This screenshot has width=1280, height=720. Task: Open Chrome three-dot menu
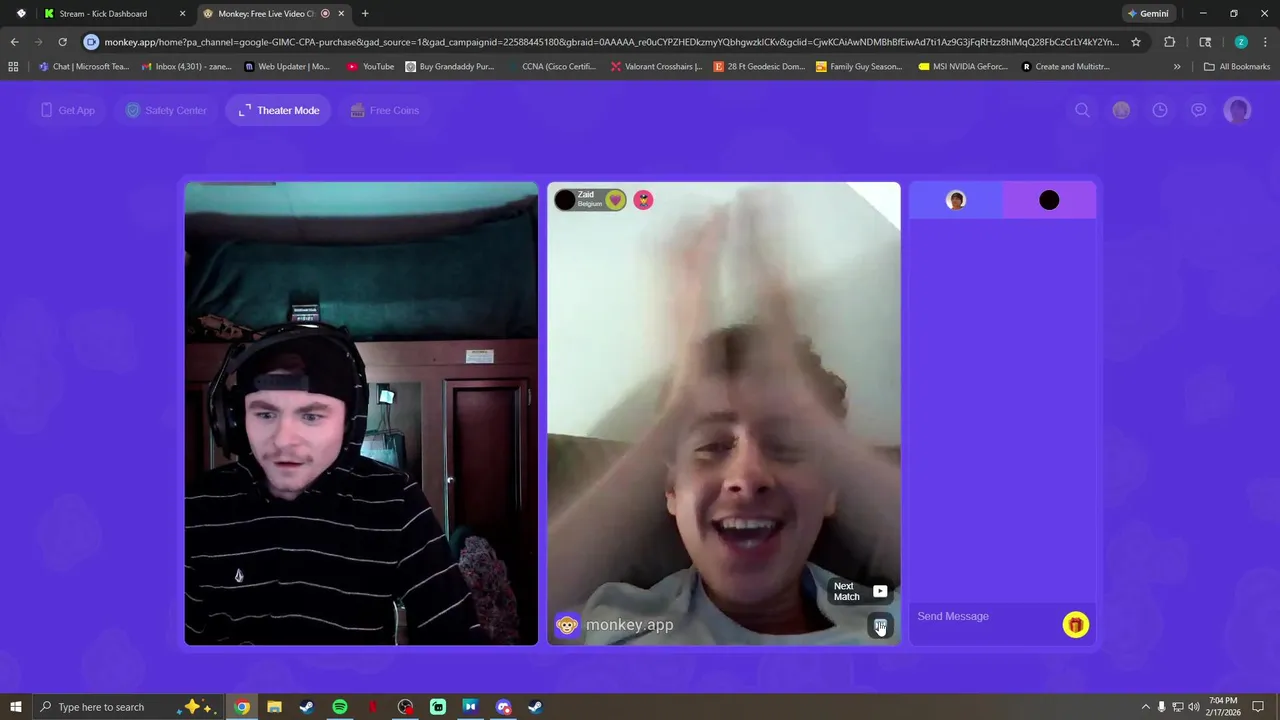1266,42
